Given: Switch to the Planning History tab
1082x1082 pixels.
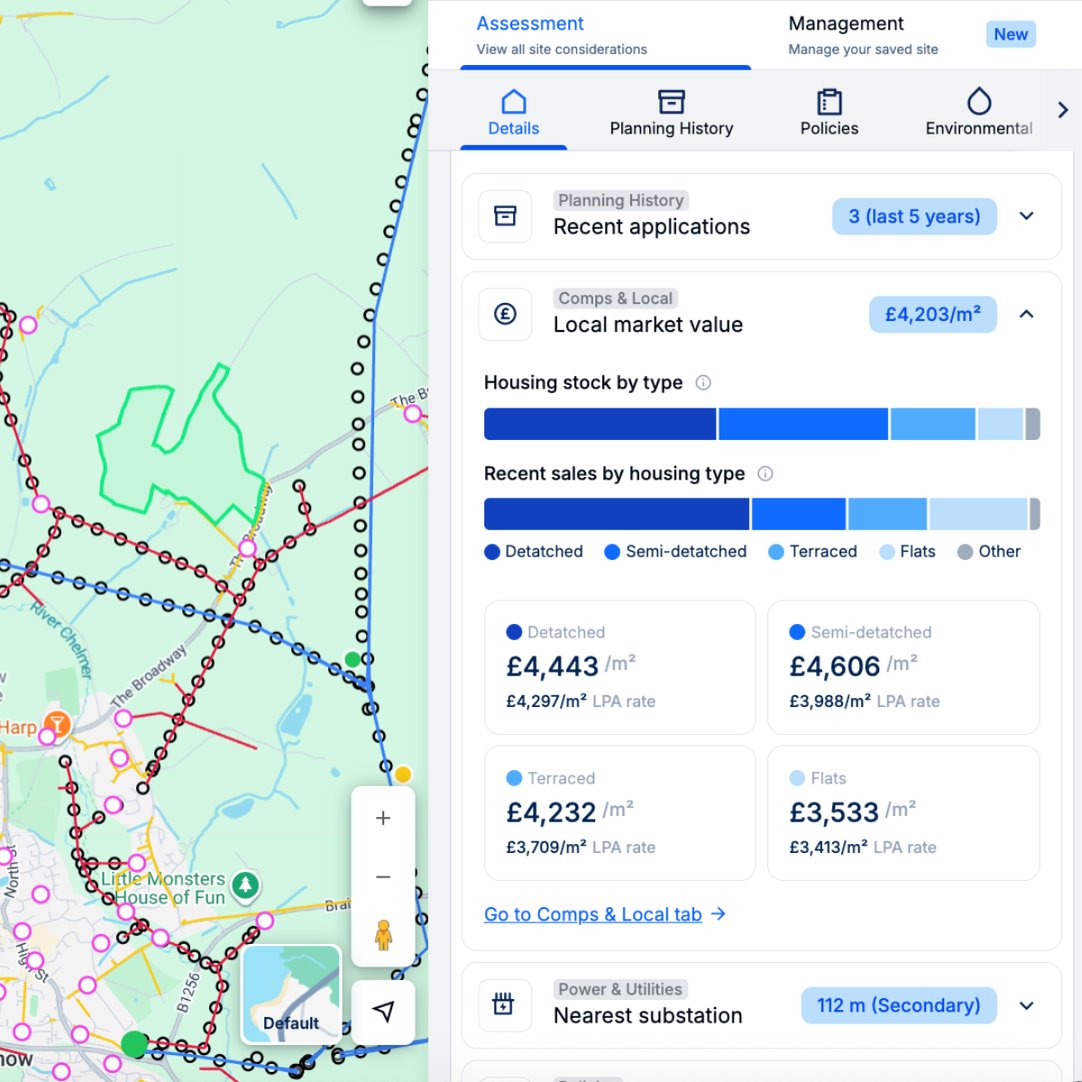Looking at the screenshot, I should (x=671, y=114).
